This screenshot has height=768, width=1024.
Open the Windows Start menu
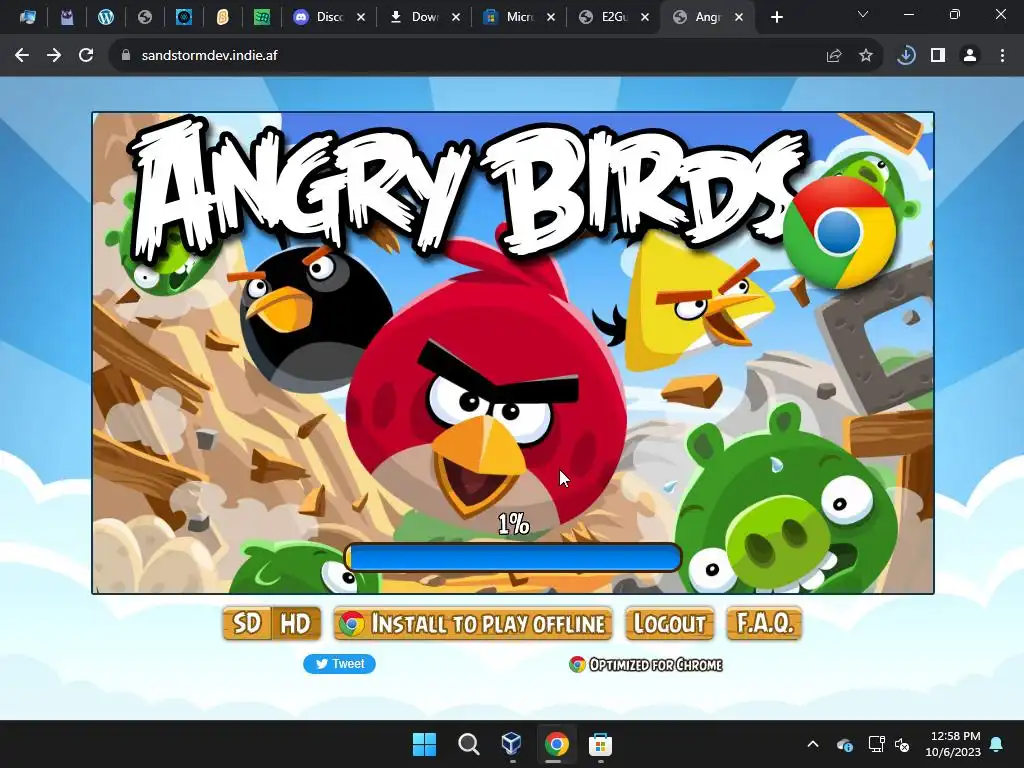coord(424,744)
